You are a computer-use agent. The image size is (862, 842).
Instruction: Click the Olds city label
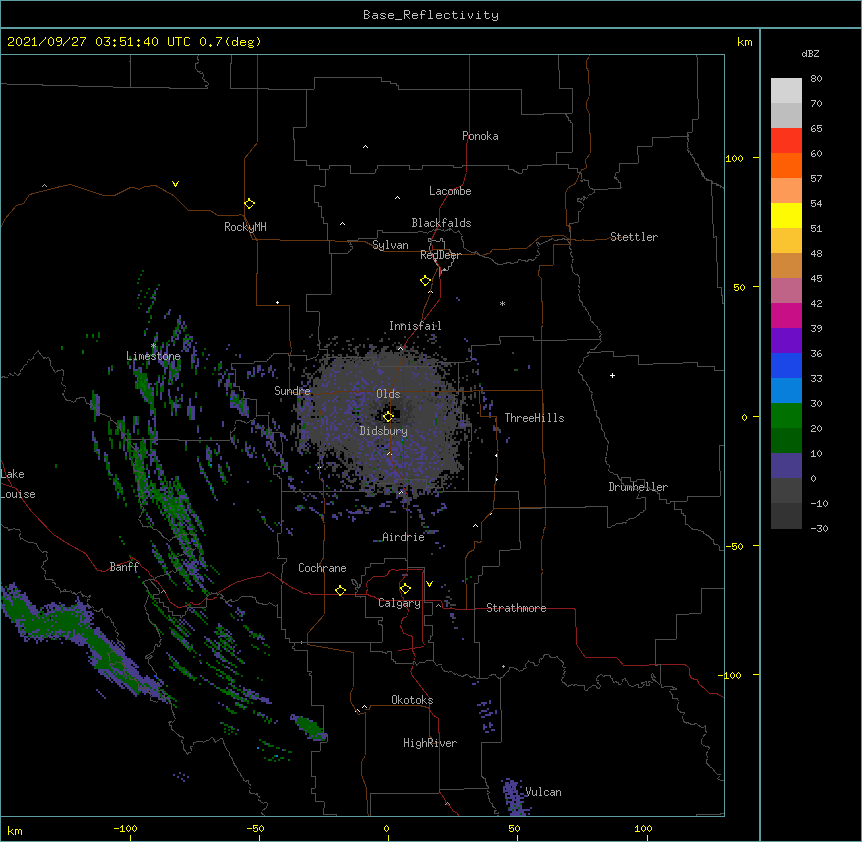pyautogui.click(x=388, y=394)
